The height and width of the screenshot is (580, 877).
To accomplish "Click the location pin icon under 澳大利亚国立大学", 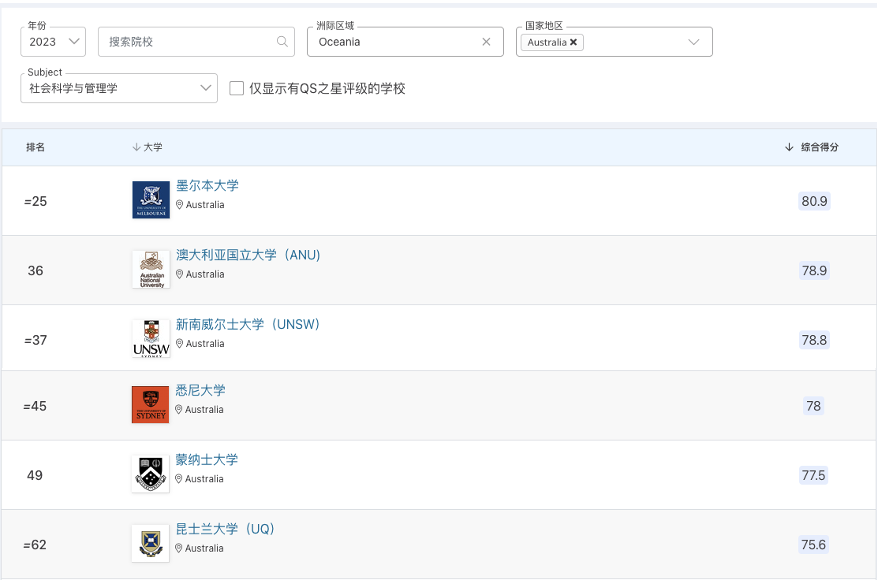I will pos(180,274).
